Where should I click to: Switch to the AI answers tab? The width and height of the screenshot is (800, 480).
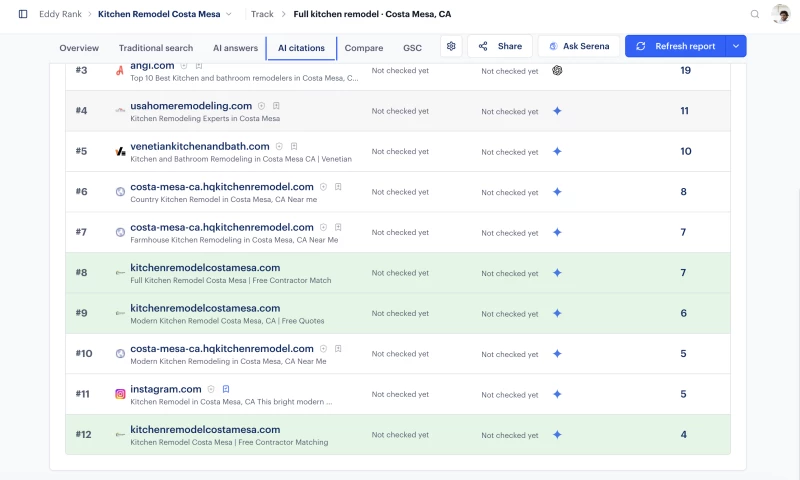[x=235, y=48]
